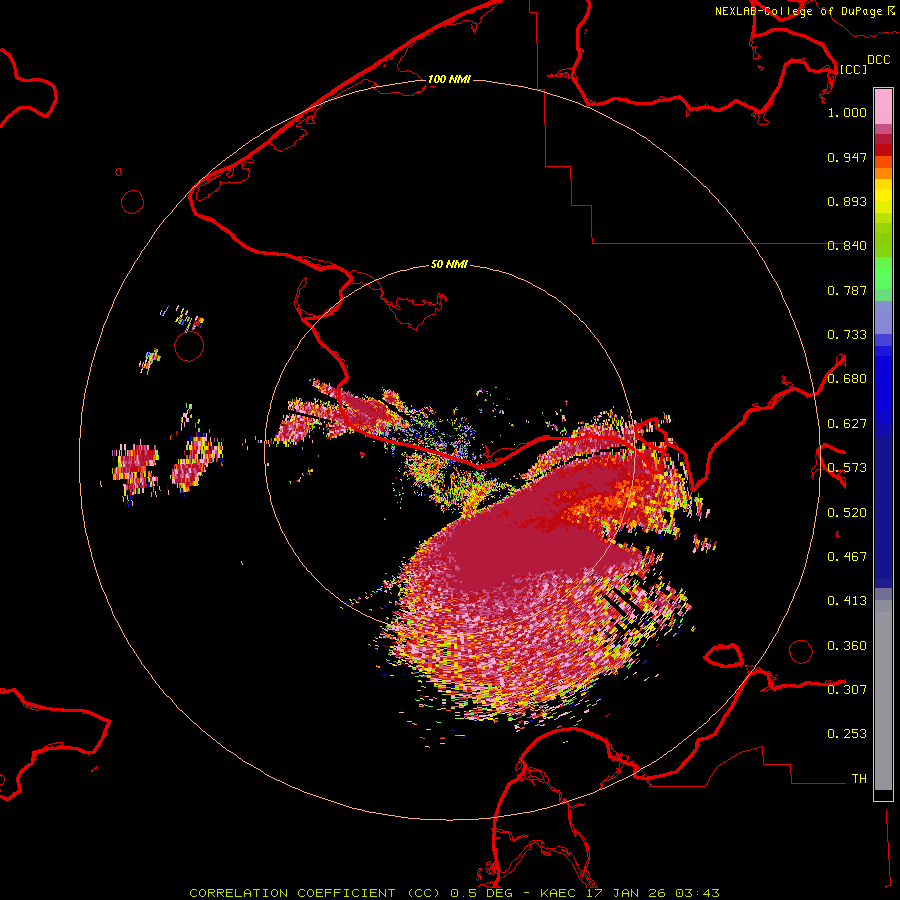
Task: Click the TH threshold label
Action: pos(859,779)
